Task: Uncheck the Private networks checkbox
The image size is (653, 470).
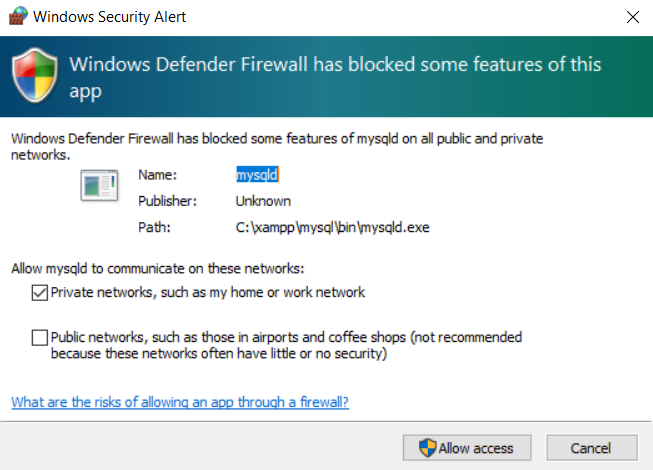Action: click(40, 293)
